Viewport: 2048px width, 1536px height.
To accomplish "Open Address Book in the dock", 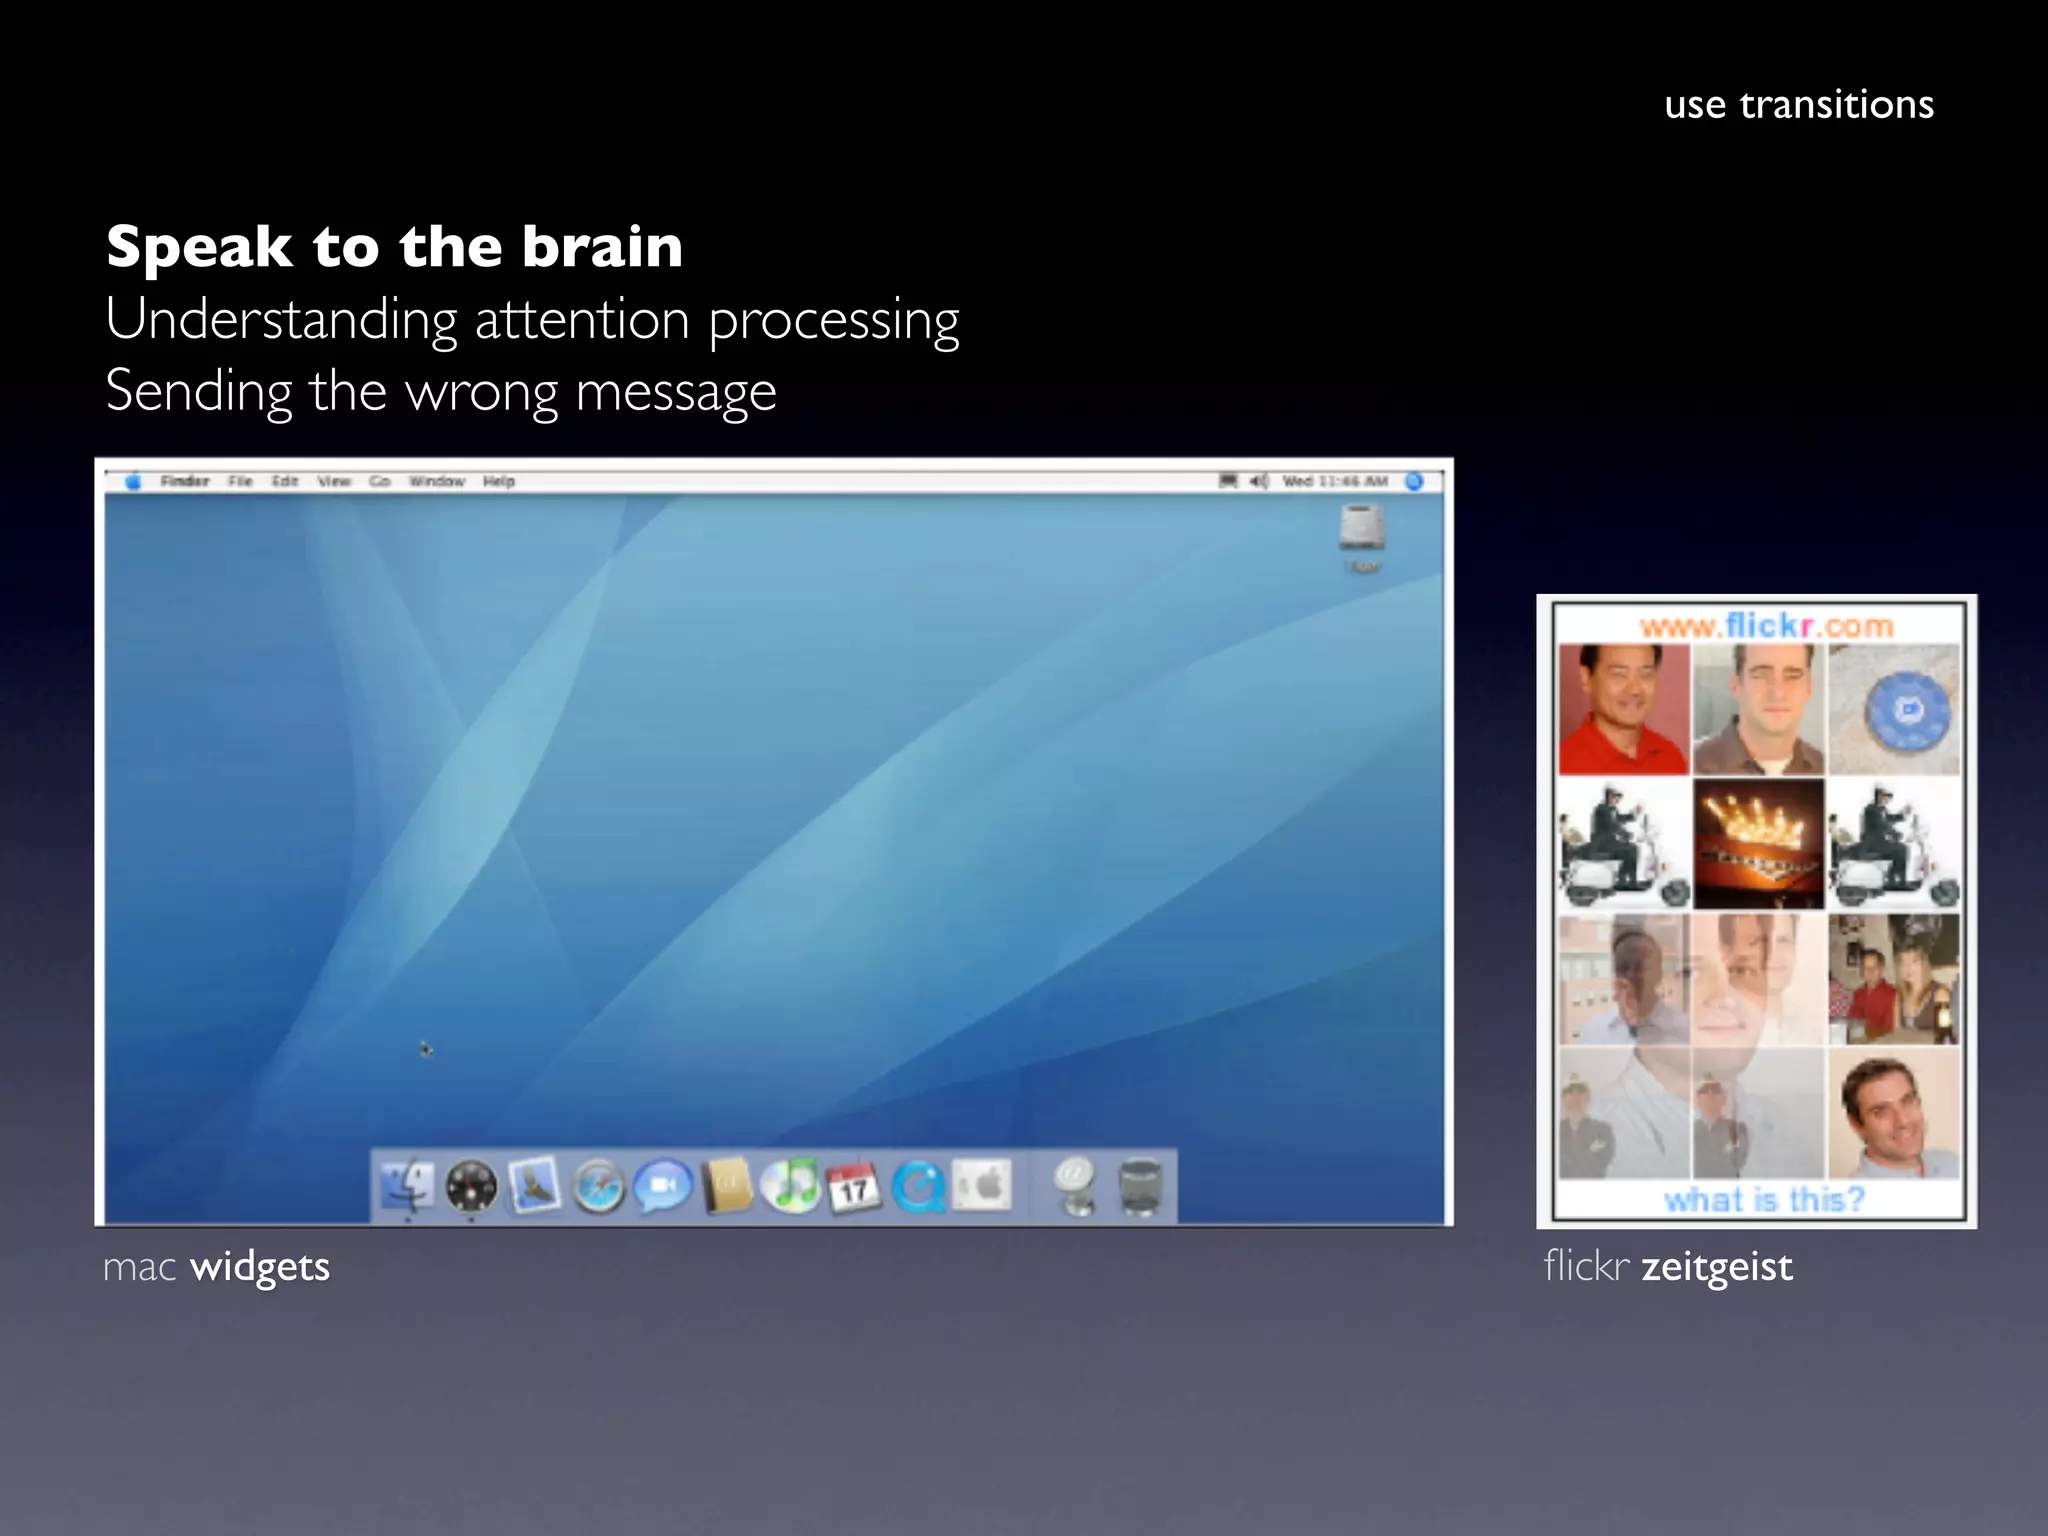I will 727,1187.
